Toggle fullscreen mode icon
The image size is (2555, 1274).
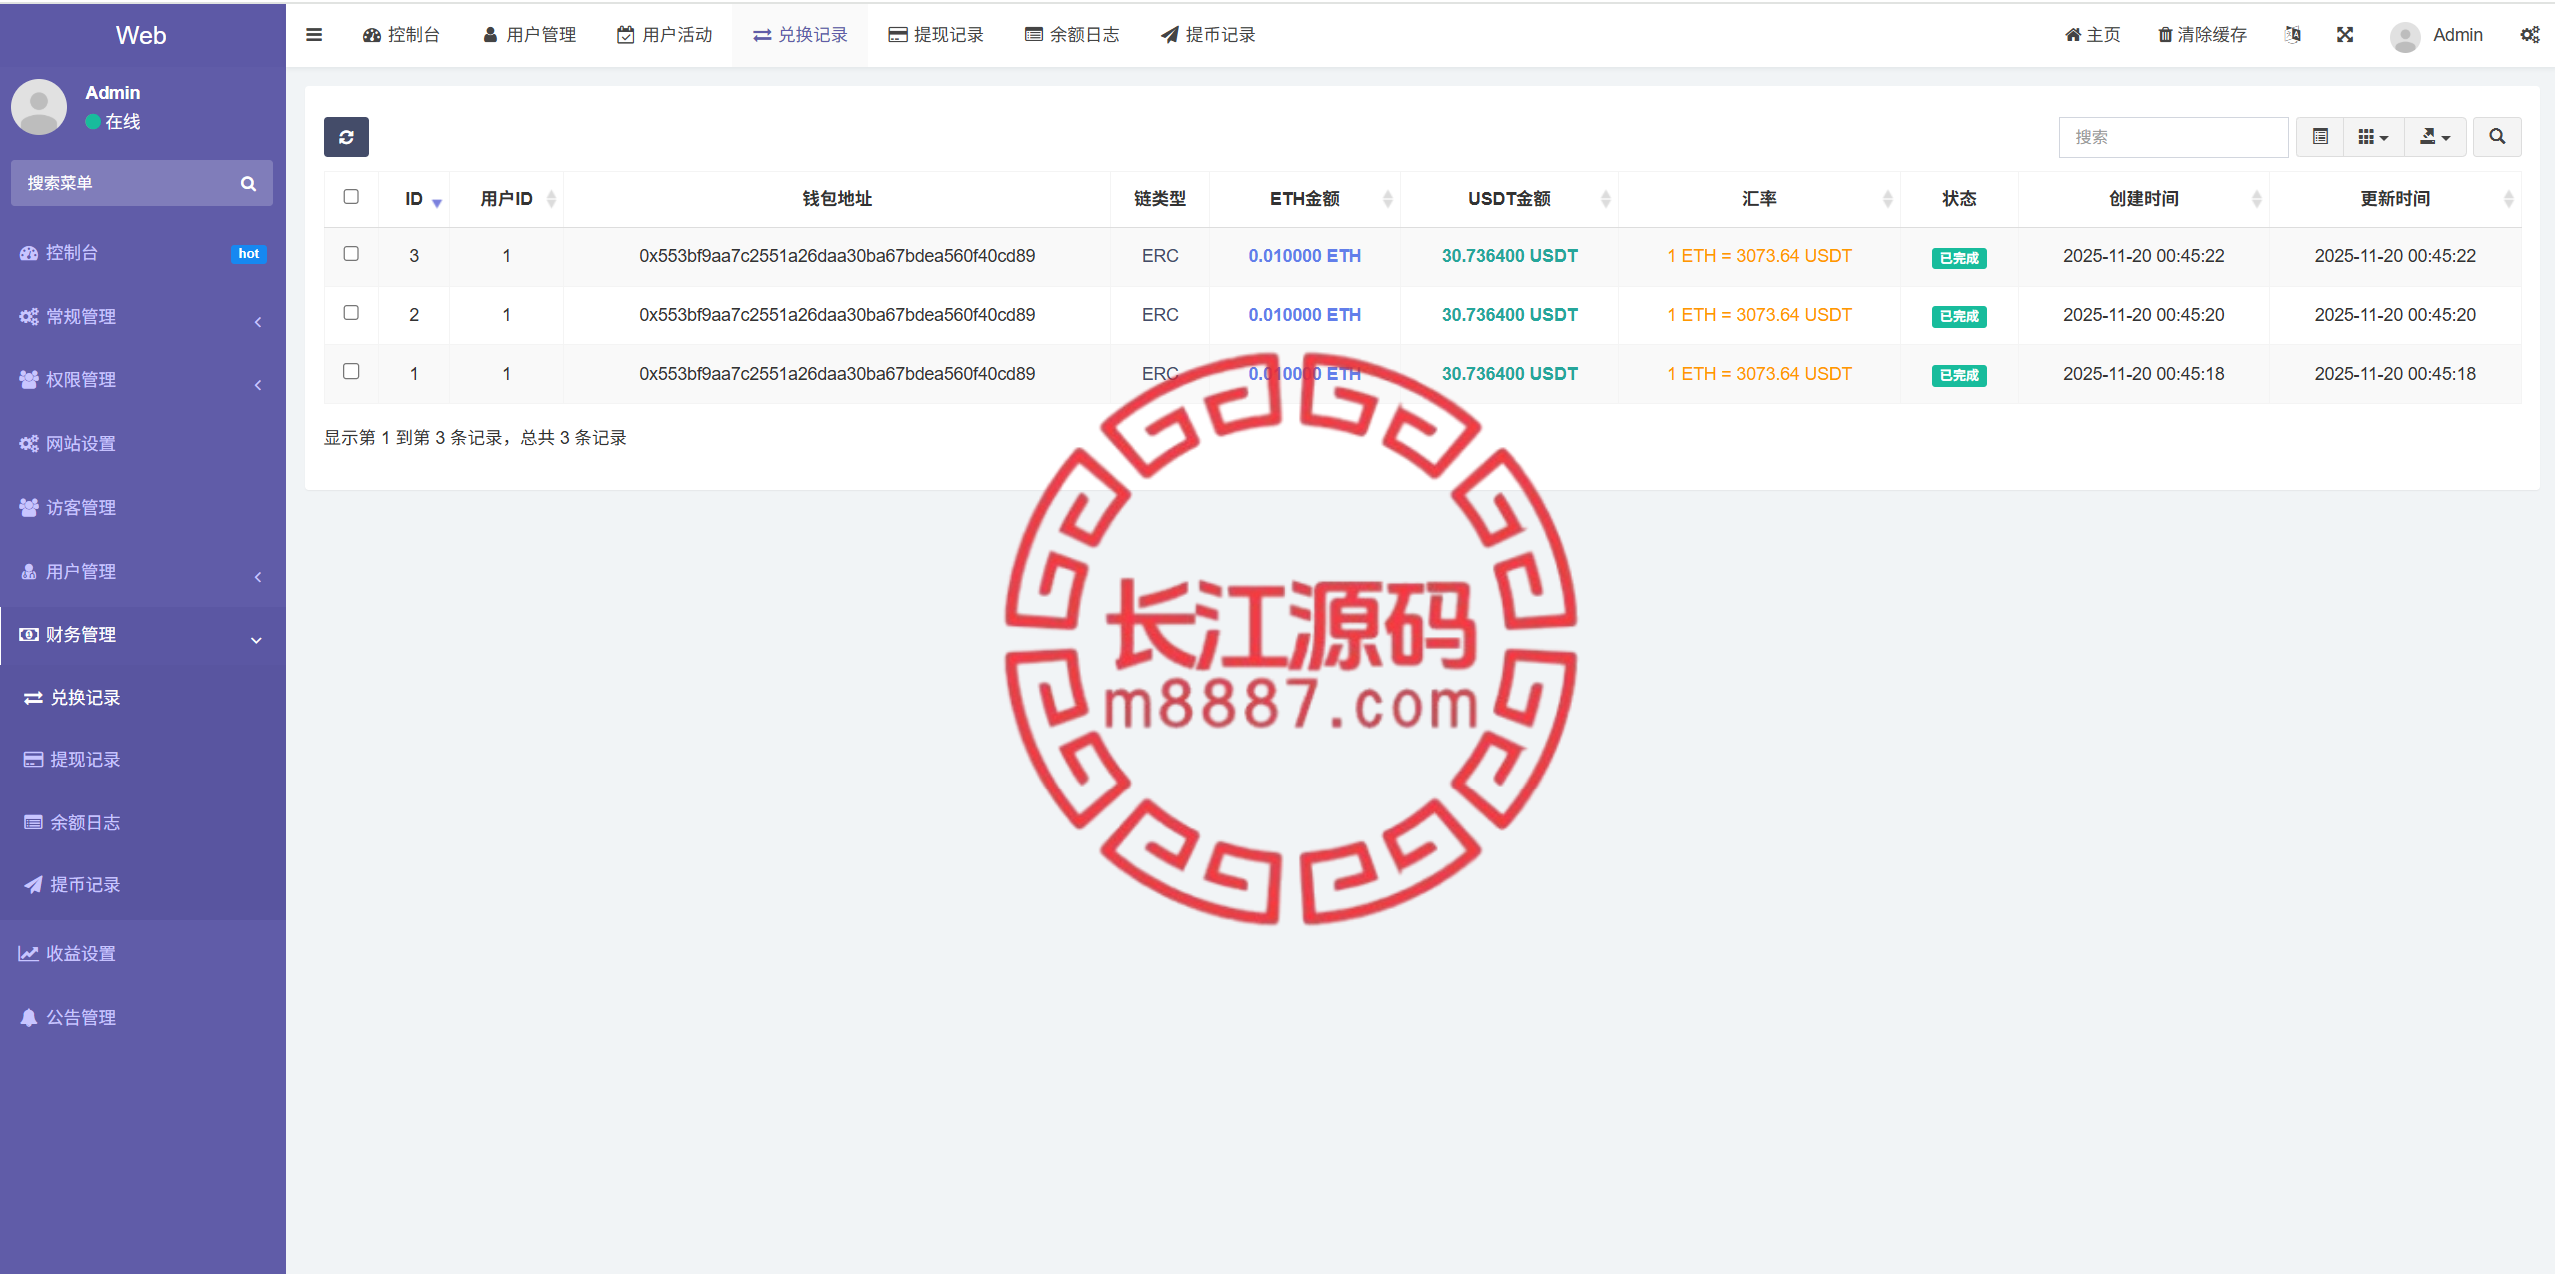pyautogui.click(x=2345, y=35)
